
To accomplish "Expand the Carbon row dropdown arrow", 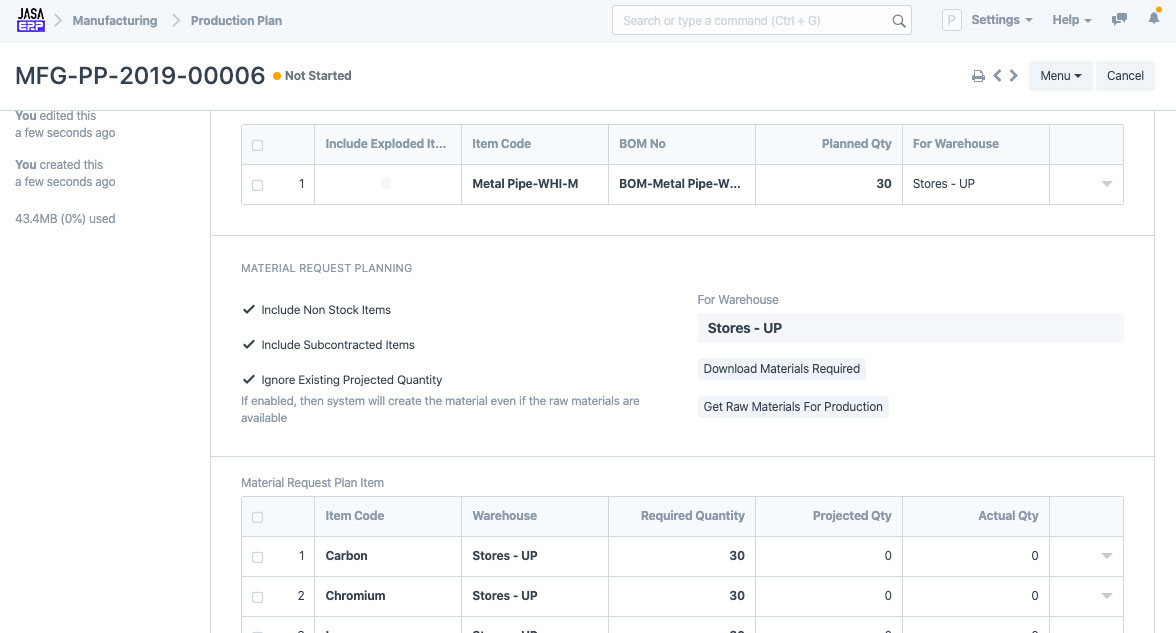I will [1106, 556].
